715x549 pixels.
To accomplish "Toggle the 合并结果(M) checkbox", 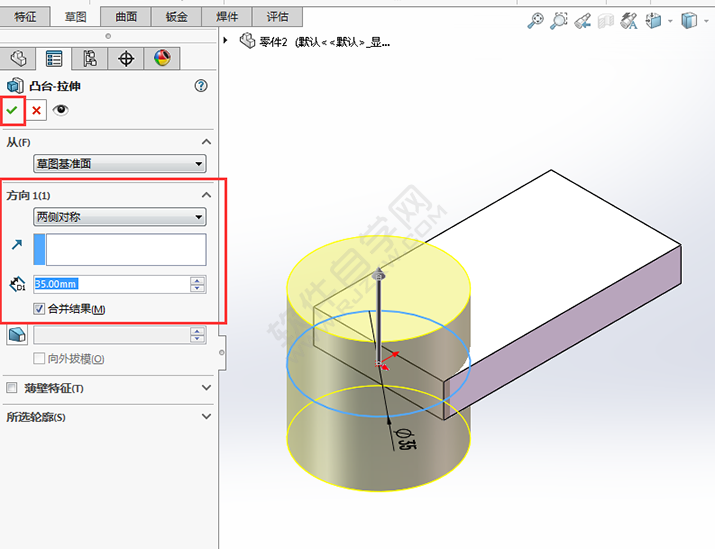I will [x=39, y=309].
